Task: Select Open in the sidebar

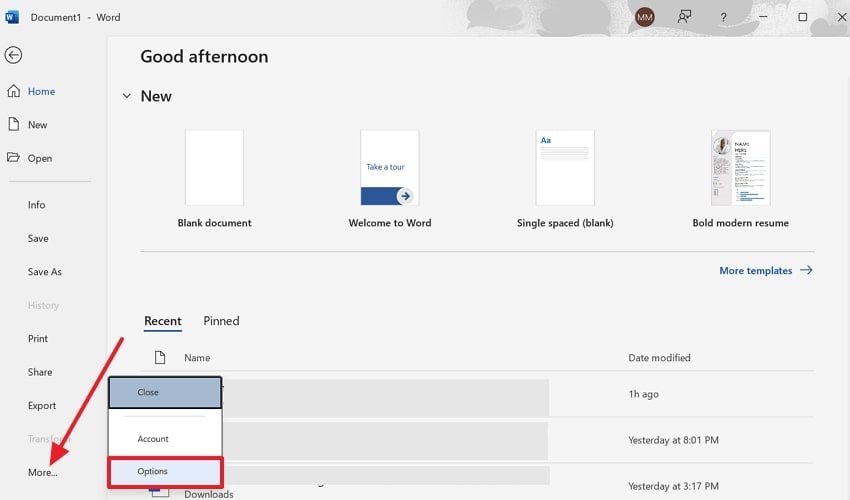Action: [x=40, y=158]
